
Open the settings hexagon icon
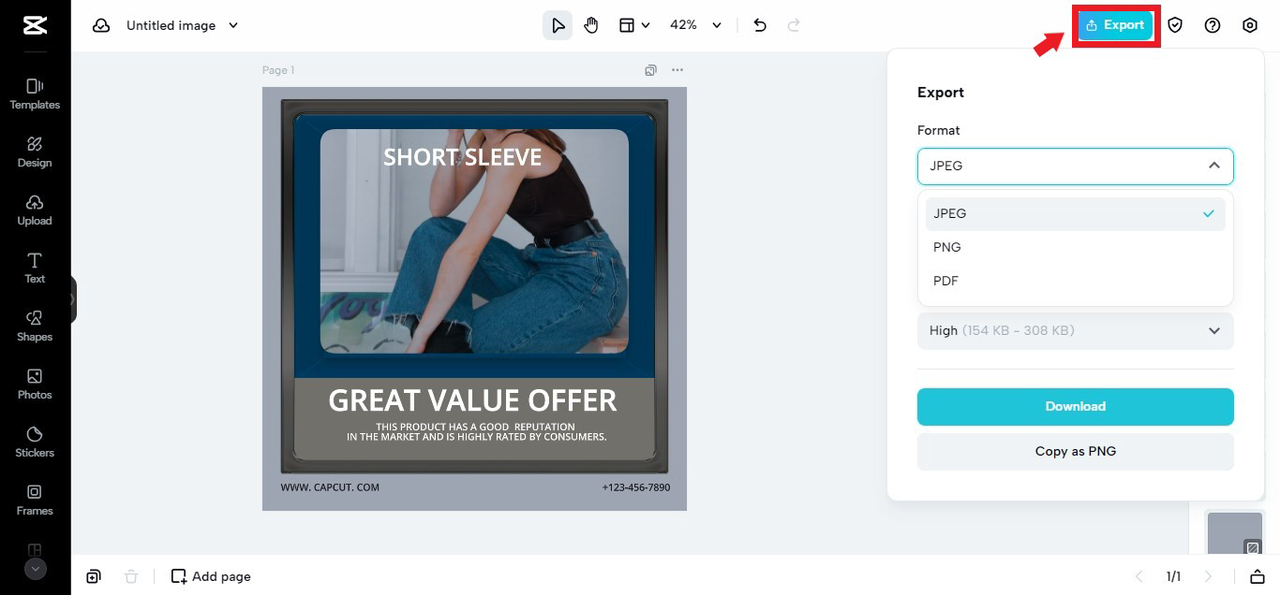pyautogui.click(x=1250, y=25)
